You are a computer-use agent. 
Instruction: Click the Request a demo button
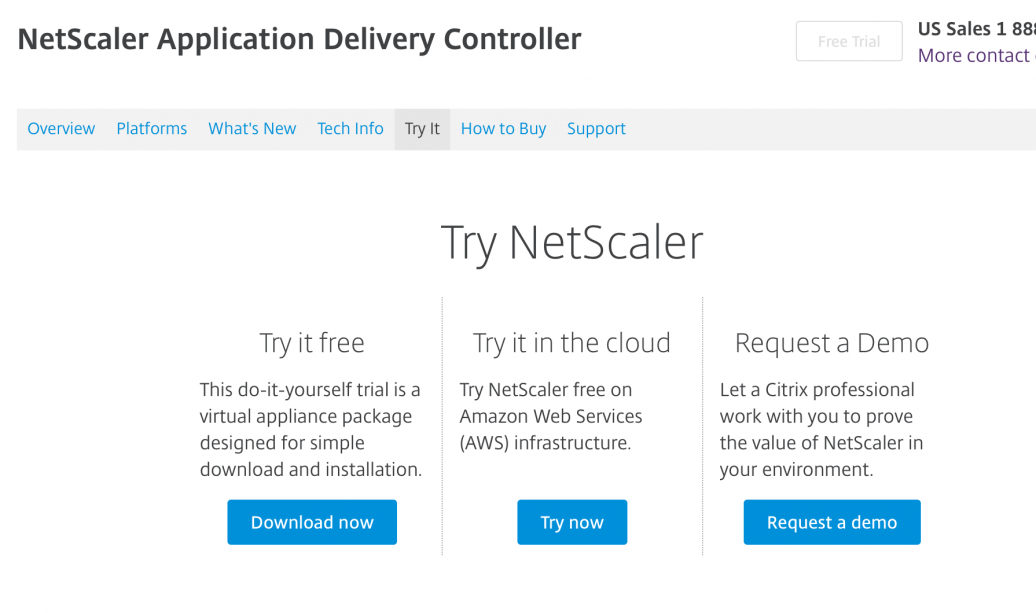(x=832, y=522)
